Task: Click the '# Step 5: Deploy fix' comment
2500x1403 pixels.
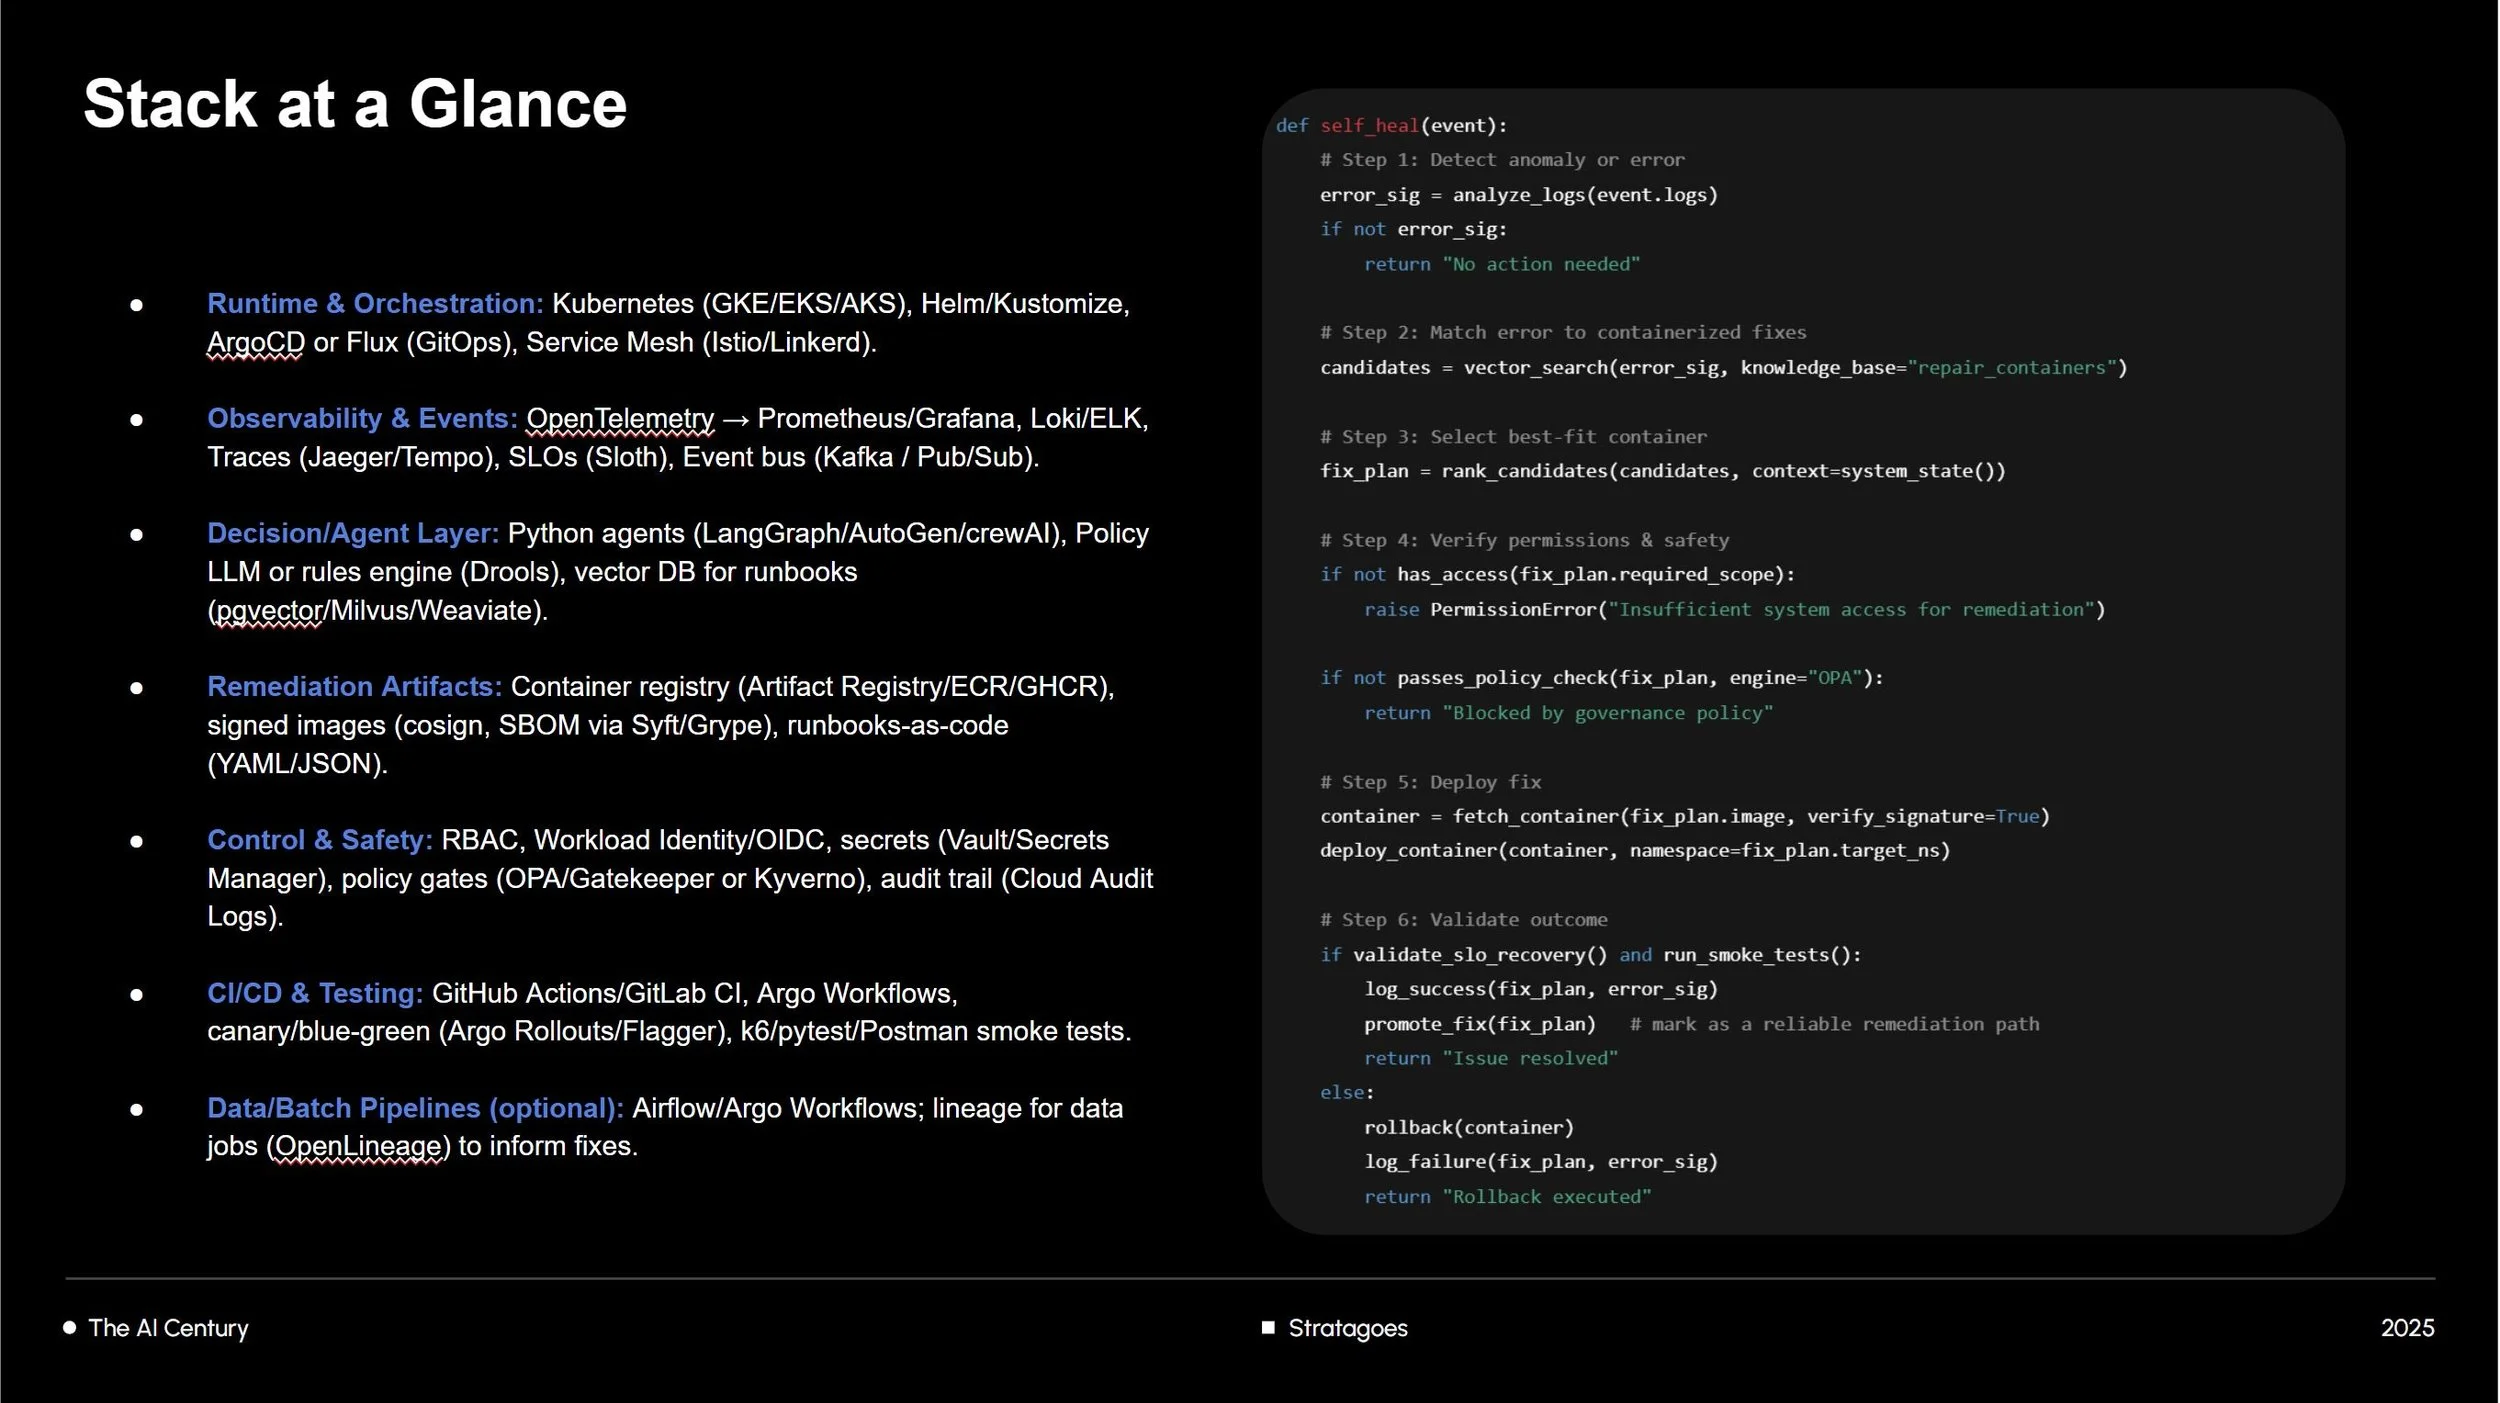Action: tap(1430, 782)
